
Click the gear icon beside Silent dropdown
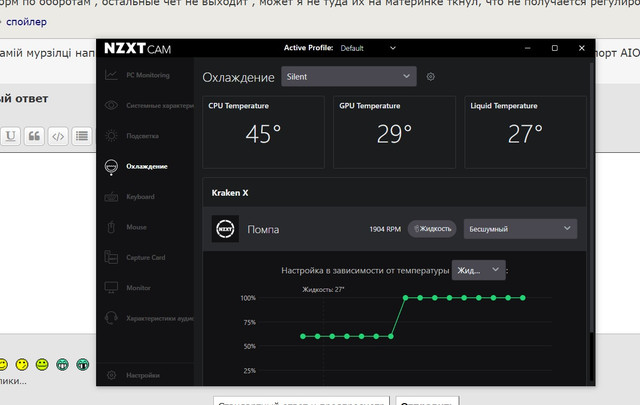431,77
